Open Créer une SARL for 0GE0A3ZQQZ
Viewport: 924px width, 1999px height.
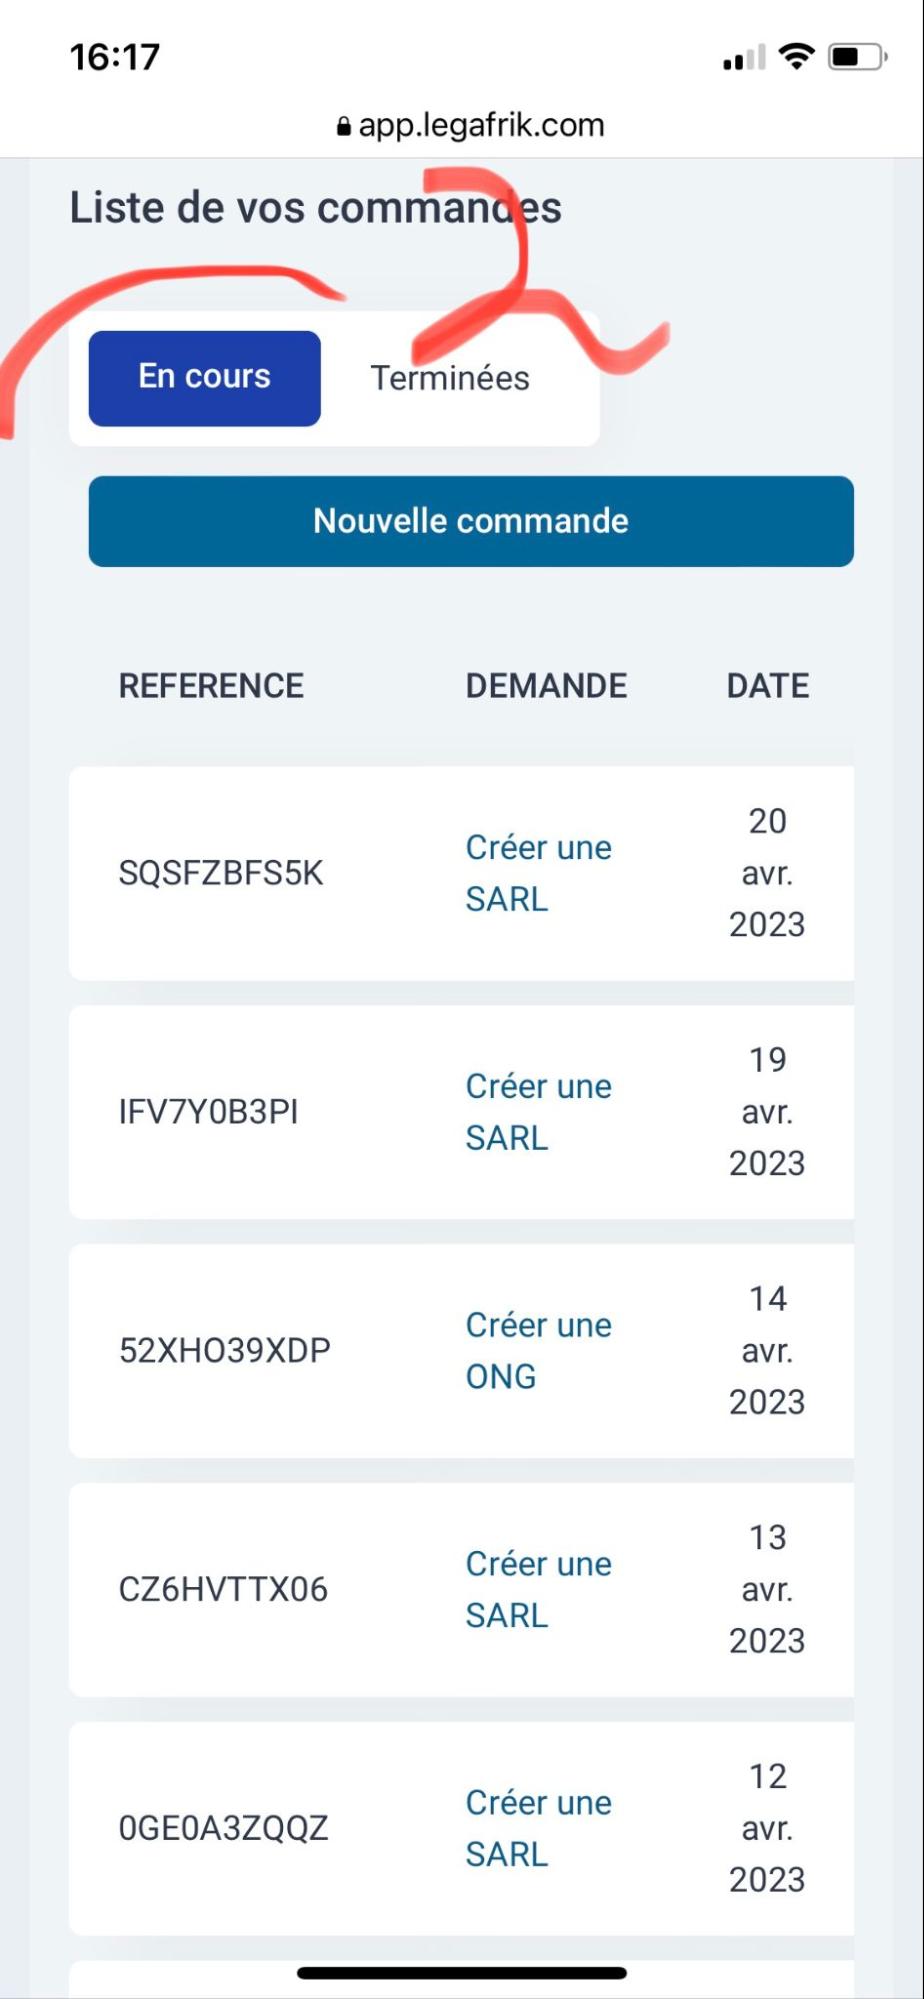pos(539,1828)
